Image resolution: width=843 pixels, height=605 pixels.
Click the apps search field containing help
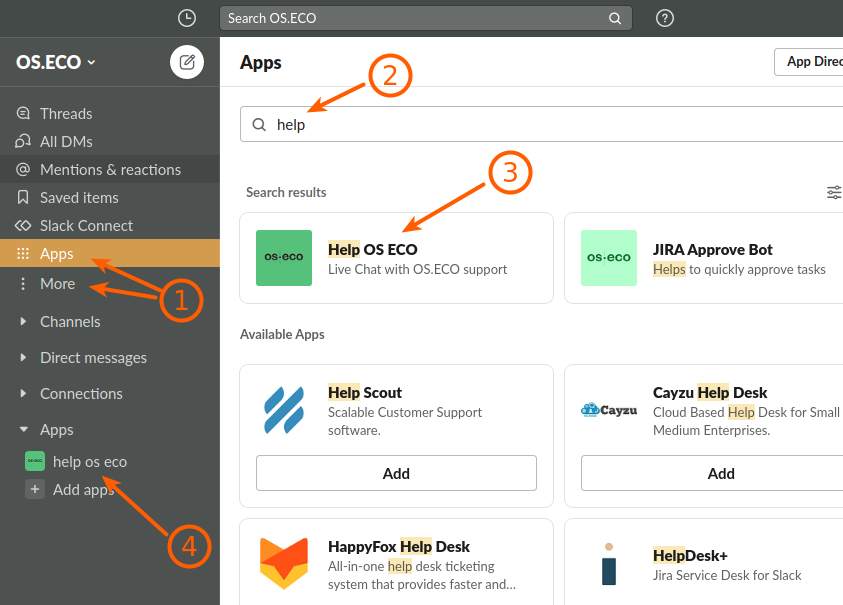point(540,125)
